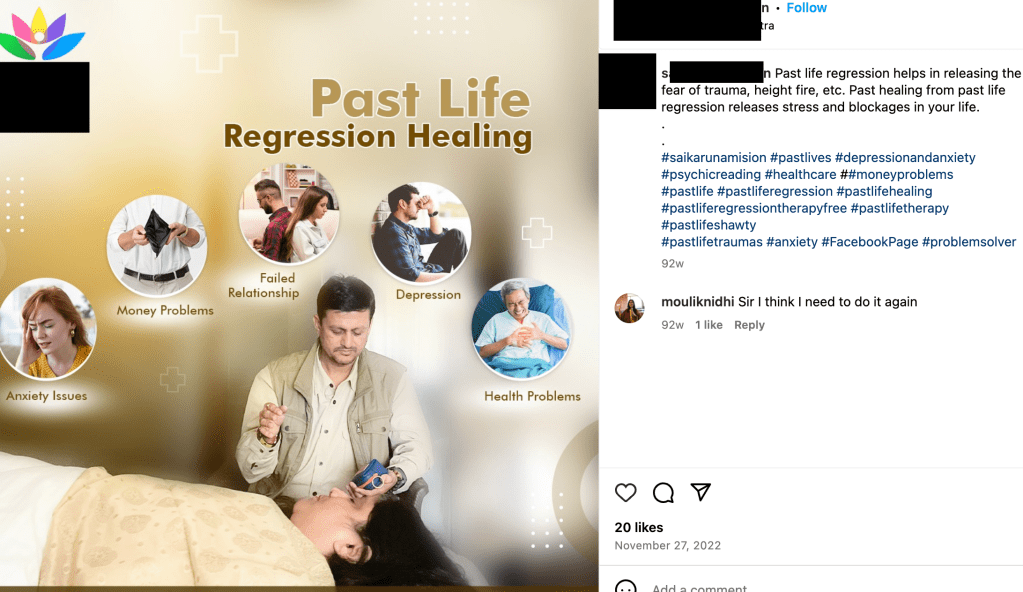Viewport: 1023px width, 592px height.
Task: Like the post with heart icon
Action: point(625,492)
